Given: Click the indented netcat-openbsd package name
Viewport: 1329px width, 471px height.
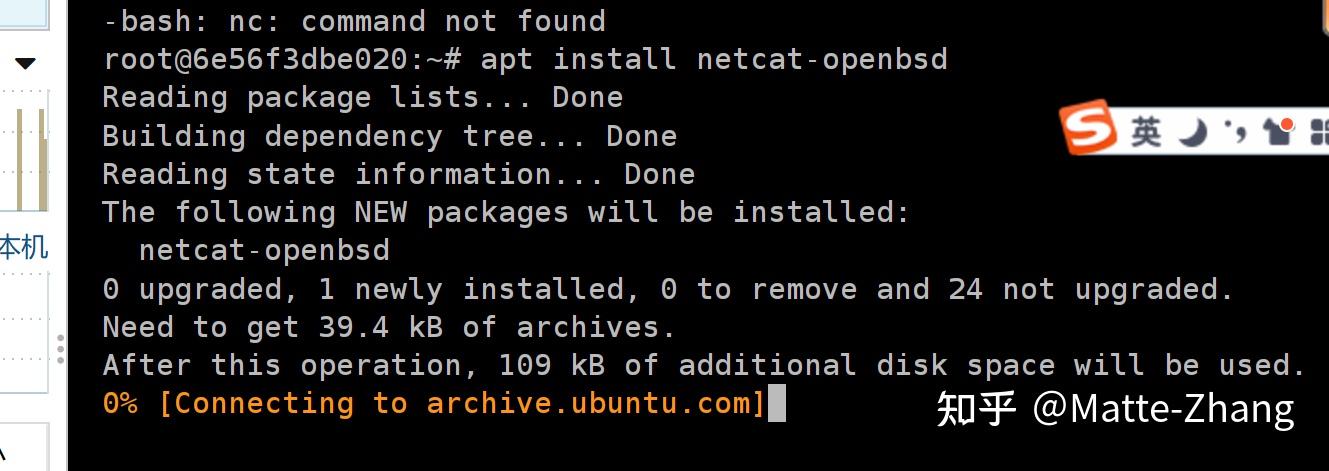Looking at the screenshot, I should coord(264,250).
